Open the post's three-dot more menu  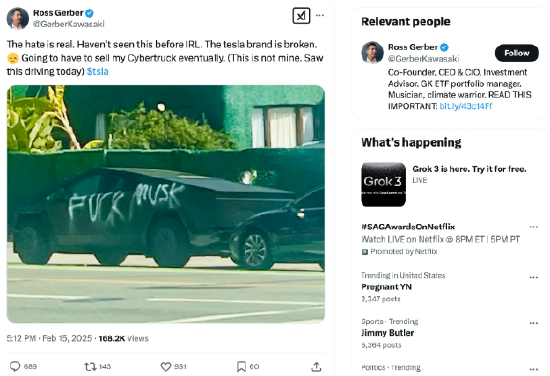320,15
